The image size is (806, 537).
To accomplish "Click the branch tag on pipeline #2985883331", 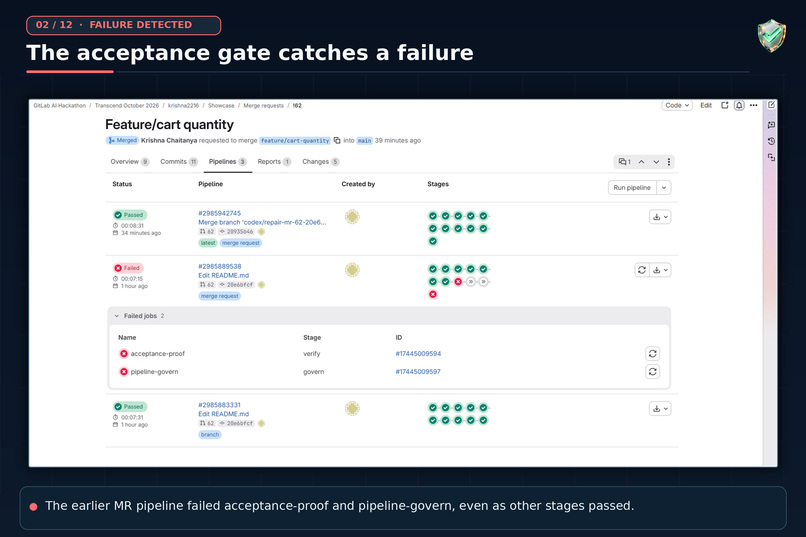I will (x=210, y=435).
